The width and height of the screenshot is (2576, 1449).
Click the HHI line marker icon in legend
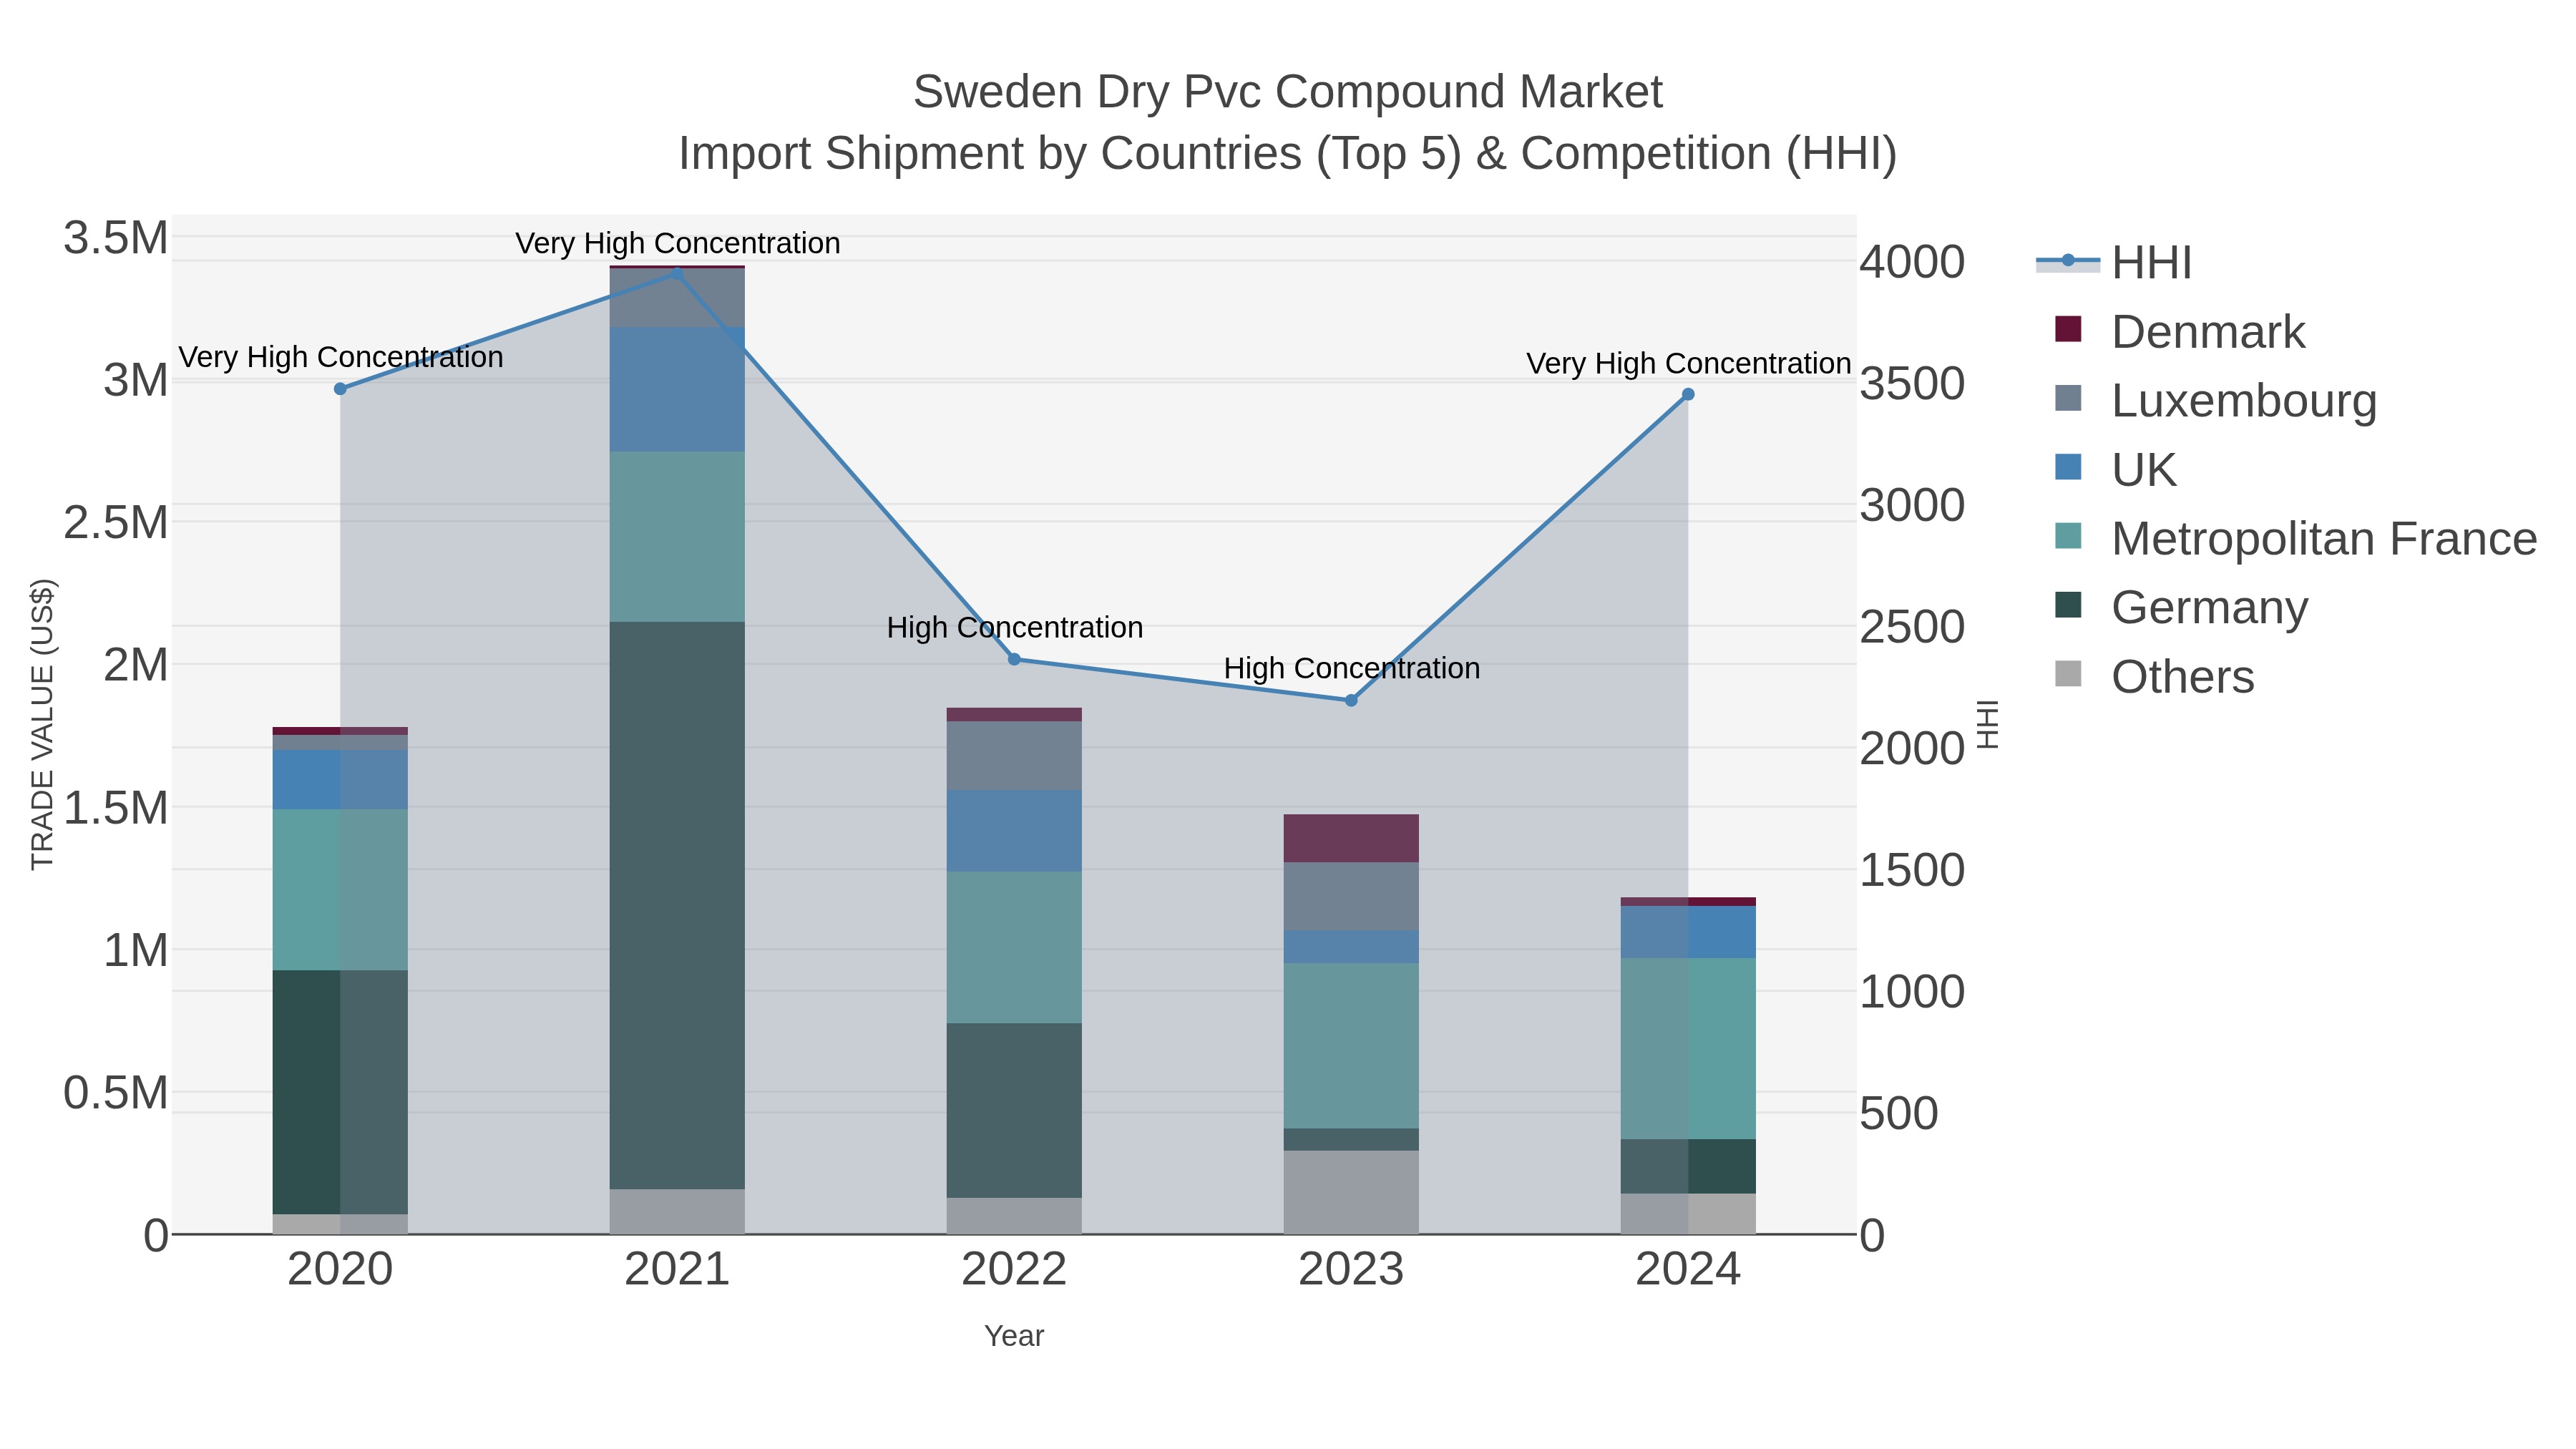pyautogui.click(x=2068, y=261)
